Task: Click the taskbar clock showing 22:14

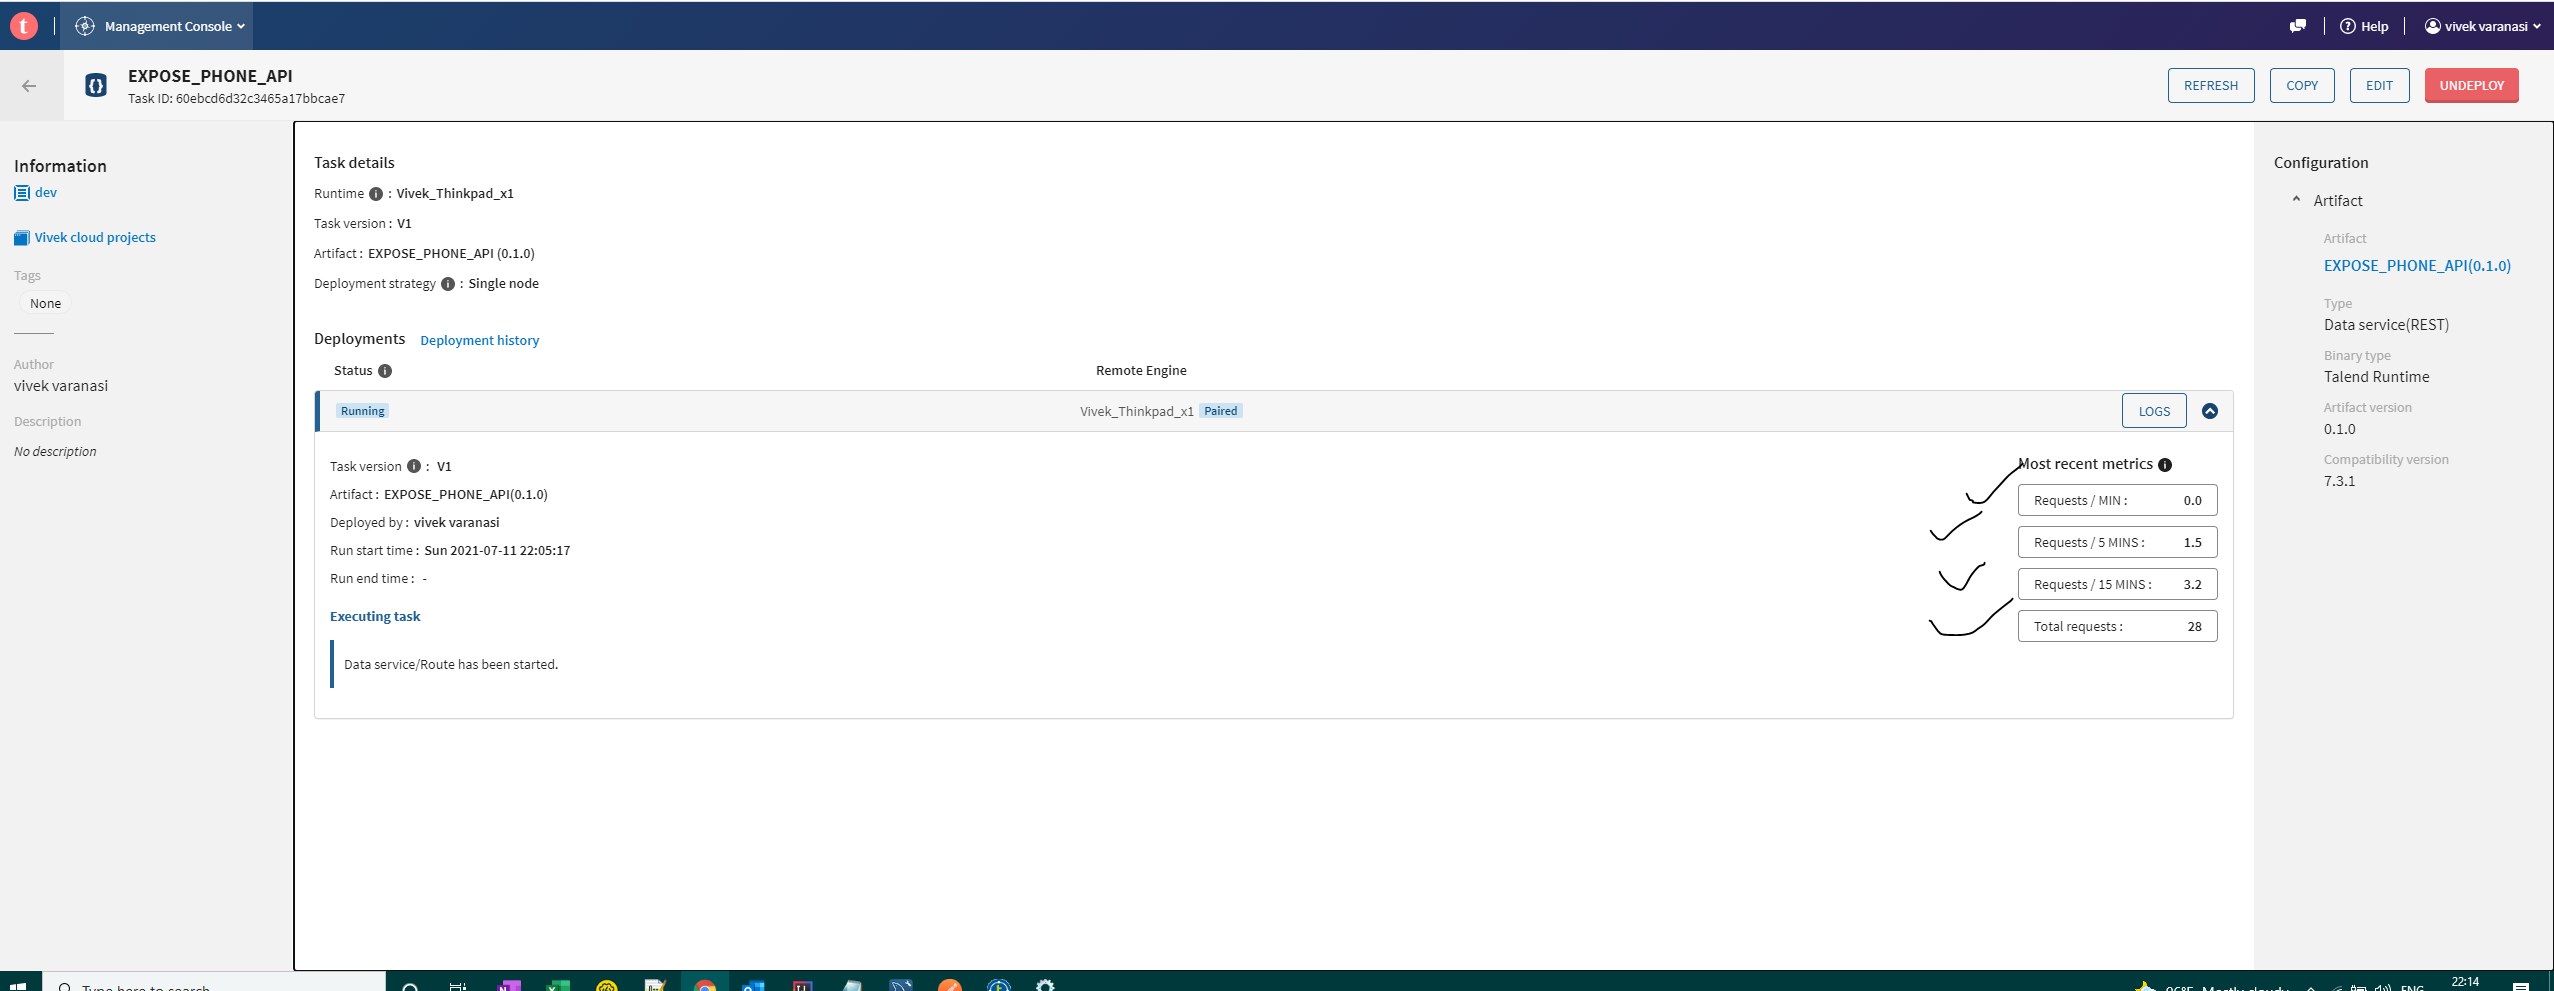Action: (2465, 982)
